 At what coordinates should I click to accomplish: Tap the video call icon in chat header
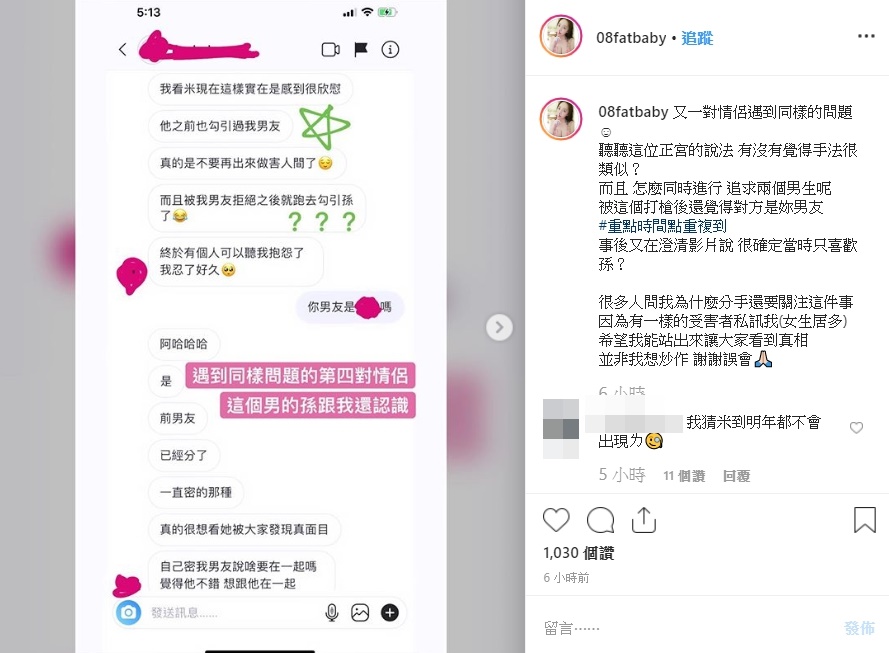331,50
